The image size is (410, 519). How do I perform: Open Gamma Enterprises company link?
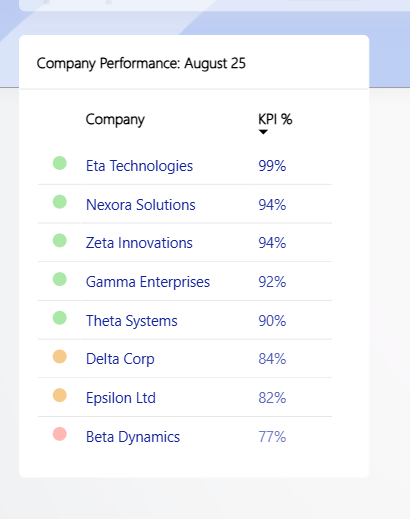[148, 282]
